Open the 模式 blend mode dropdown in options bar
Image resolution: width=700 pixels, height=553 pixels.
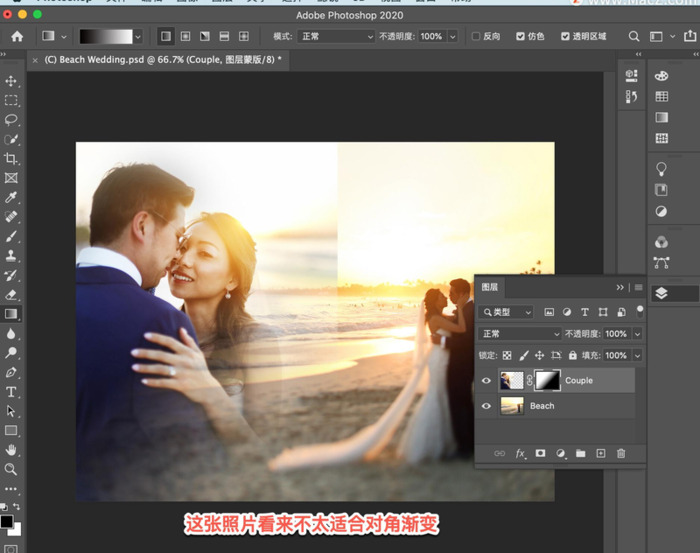335,36
